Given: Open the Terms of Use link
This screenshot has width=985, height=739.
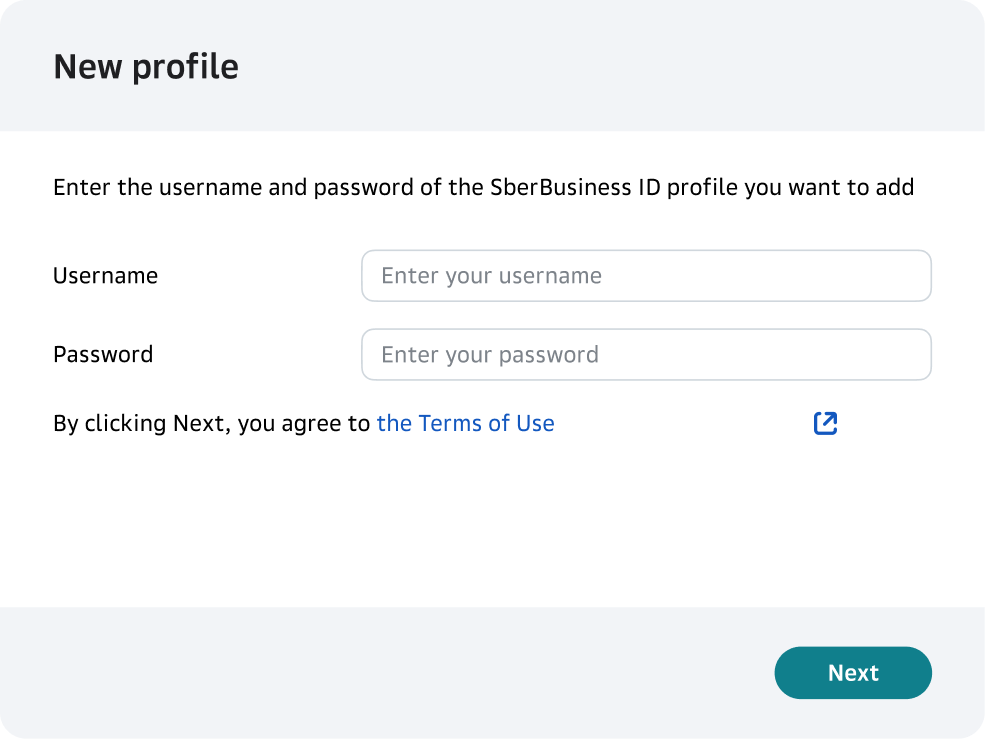Looking at the screenshot, I should [465, 423].
